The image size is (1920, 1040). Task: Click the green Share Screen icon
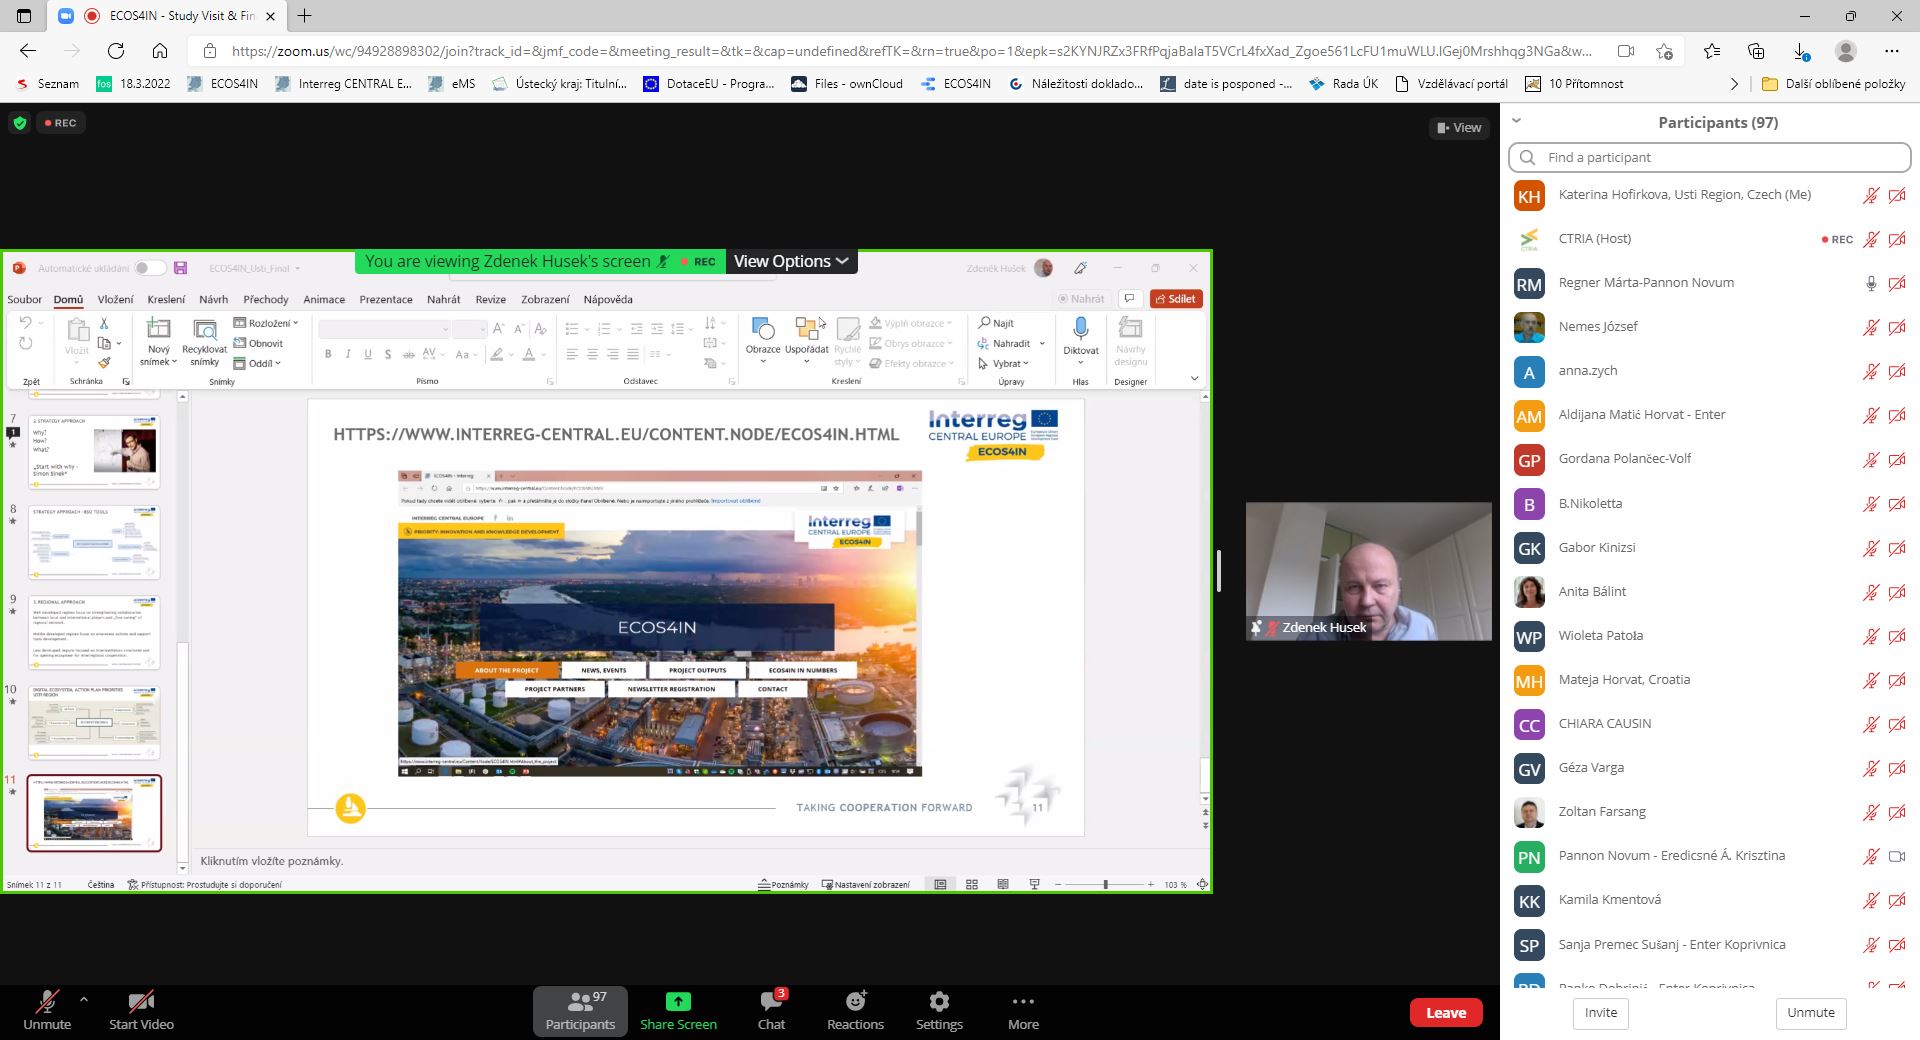(x=678, y=1001)
